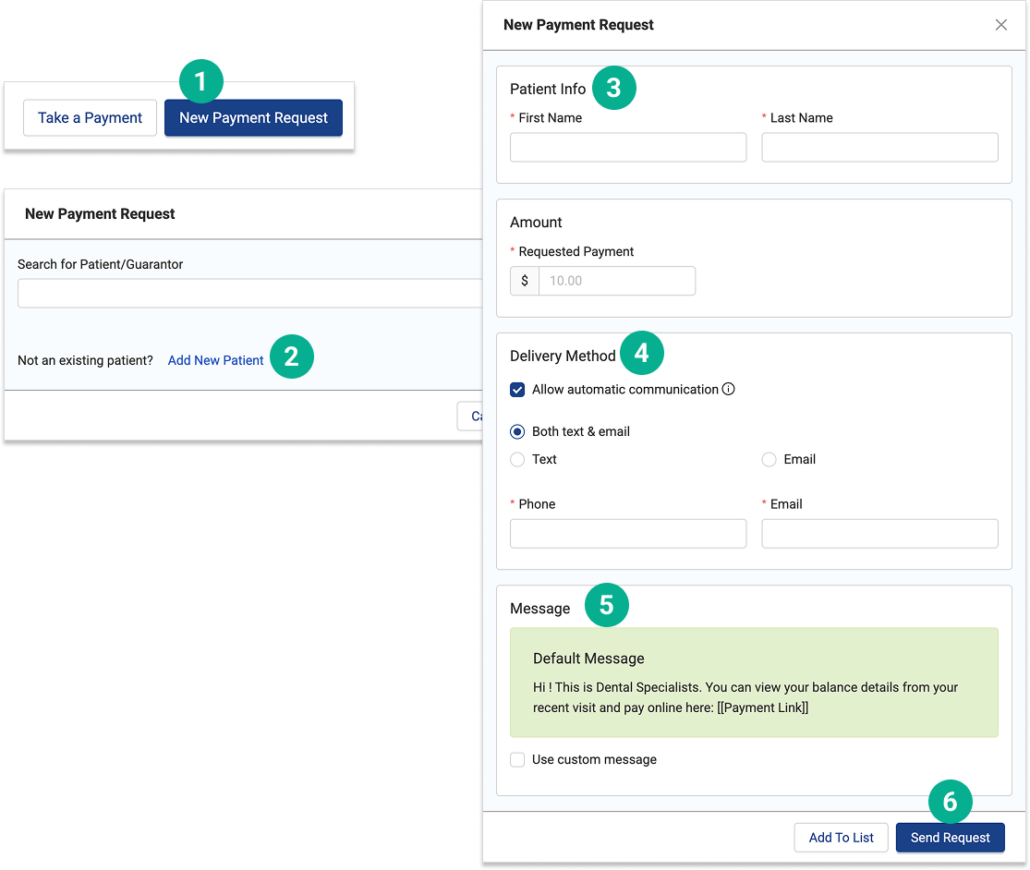
Task: Click into the Requested Payment amount field
Action: coord(616,281)
